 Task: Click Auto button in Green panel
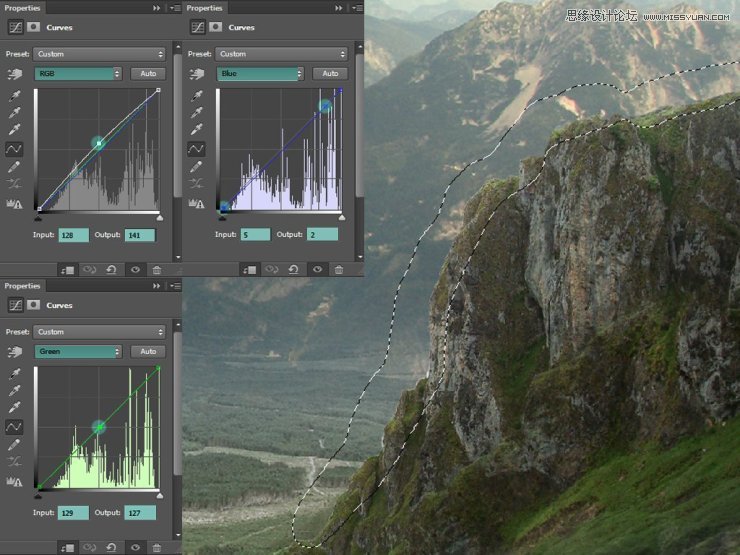point(148,352)
